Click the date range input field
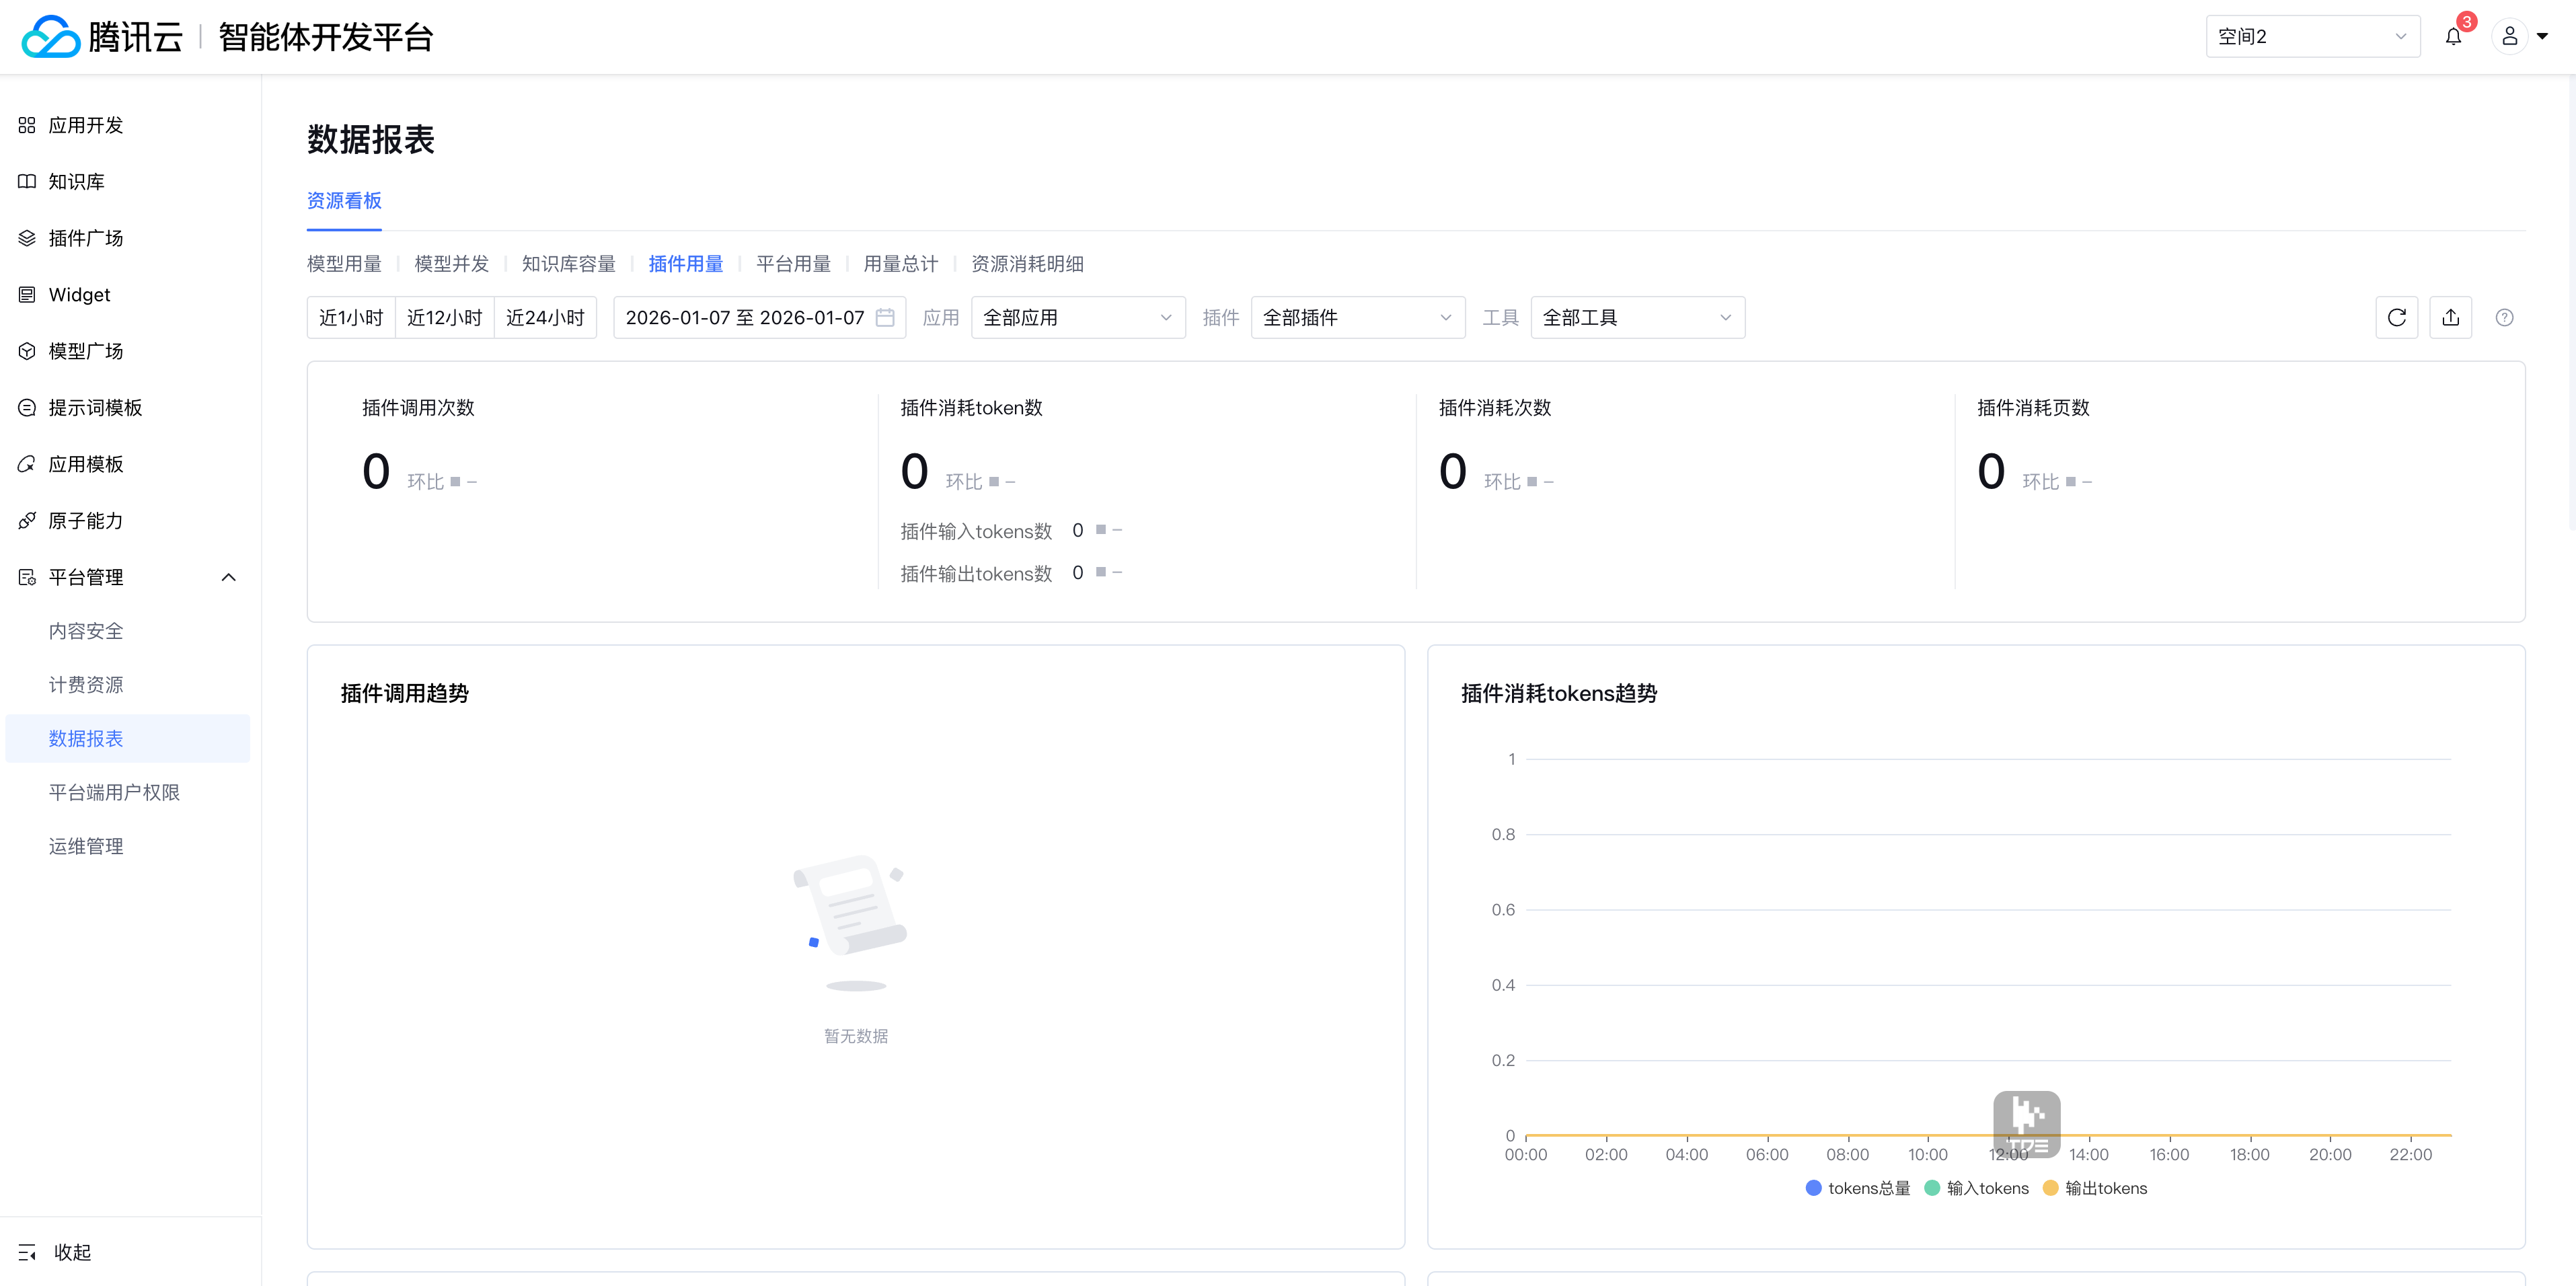 click(x=744, y=318)
